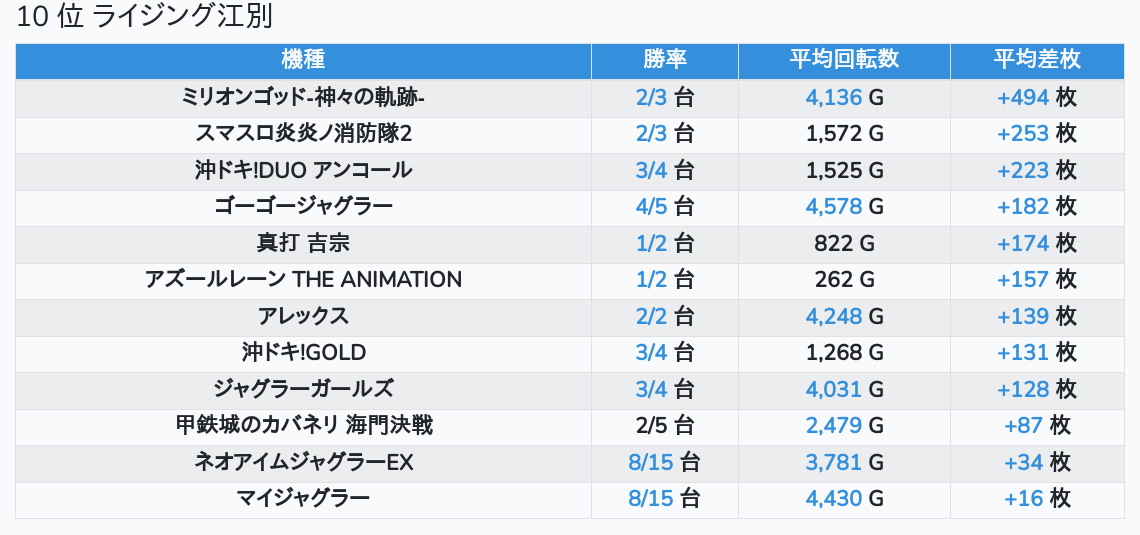Open 沖ドキ!DUO アンコール entry
This screenshot has width=1140, height=535.
tap(303, 170)
